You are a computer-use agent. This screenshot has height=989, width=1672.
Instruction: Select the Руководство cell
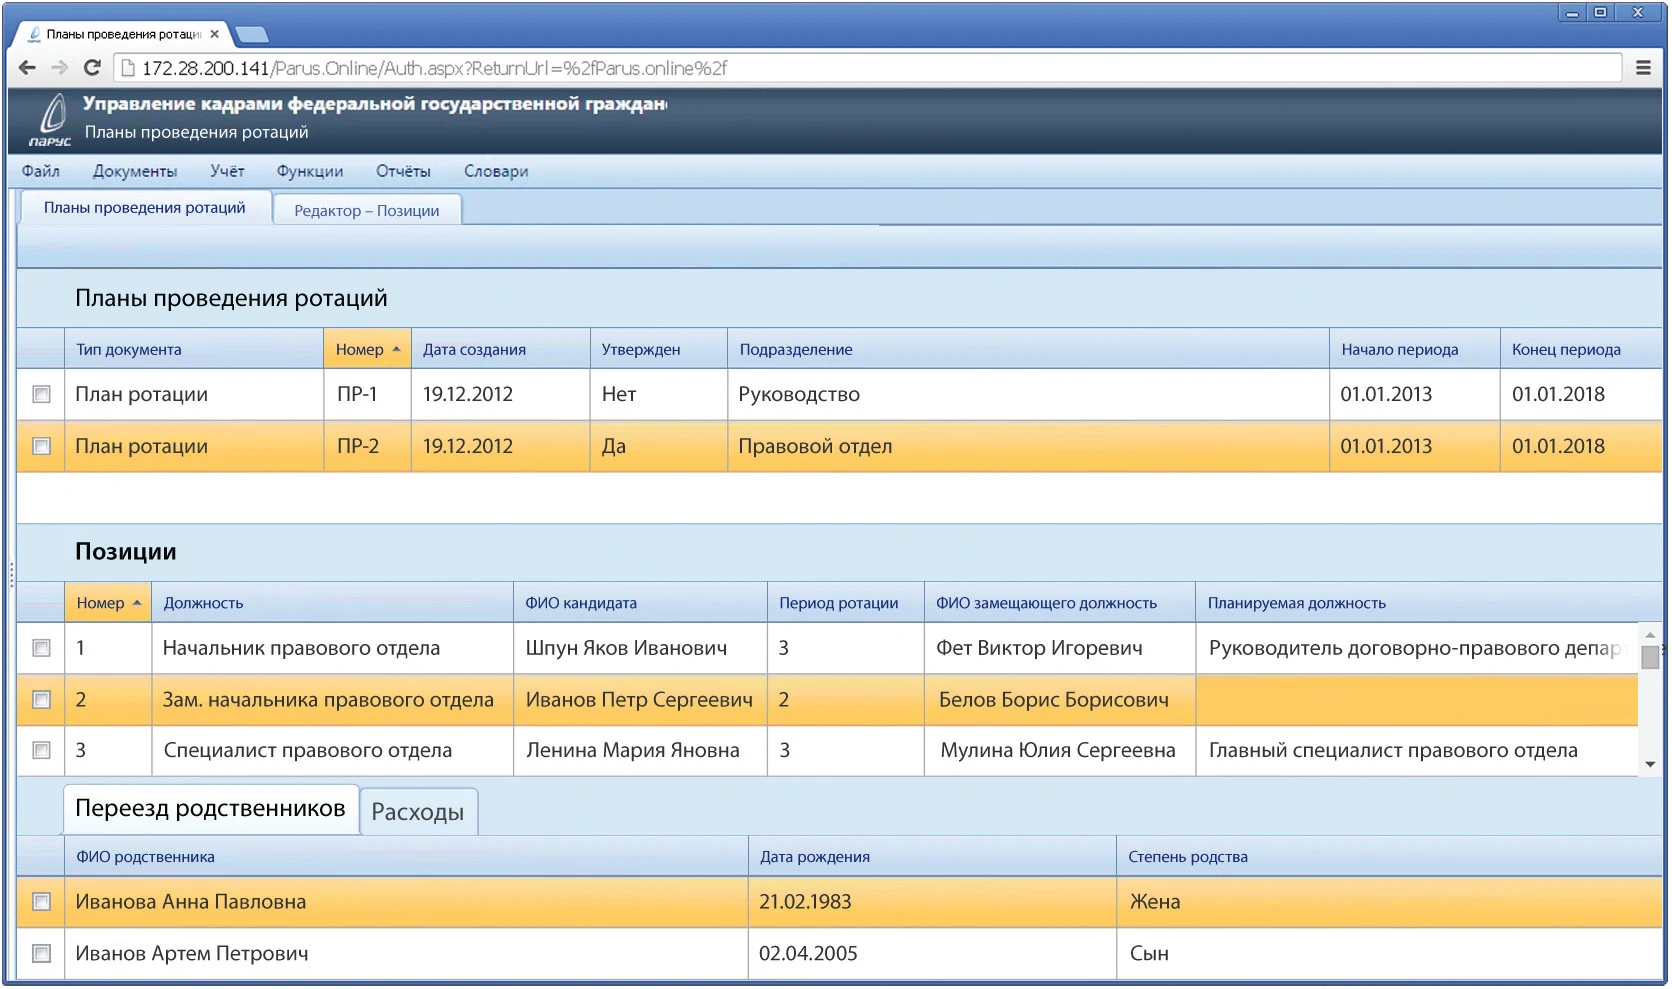[x=1028, y=394]
